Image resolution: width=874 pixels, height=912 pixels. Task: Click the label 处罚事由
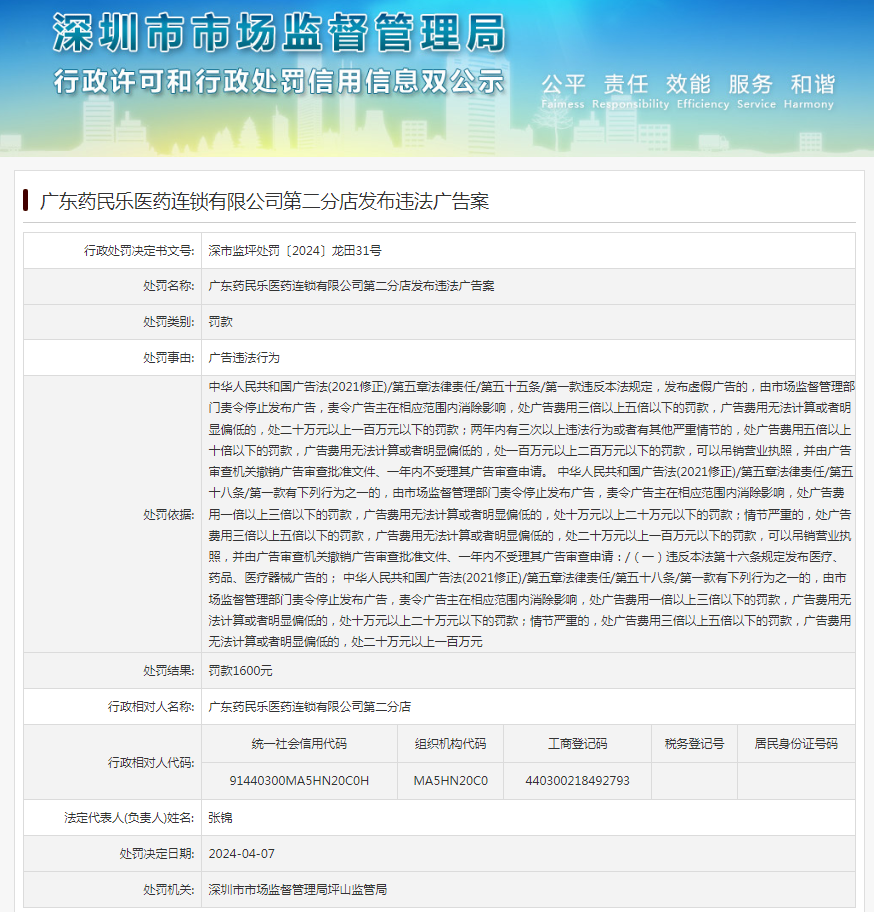(x=169, y=358)
